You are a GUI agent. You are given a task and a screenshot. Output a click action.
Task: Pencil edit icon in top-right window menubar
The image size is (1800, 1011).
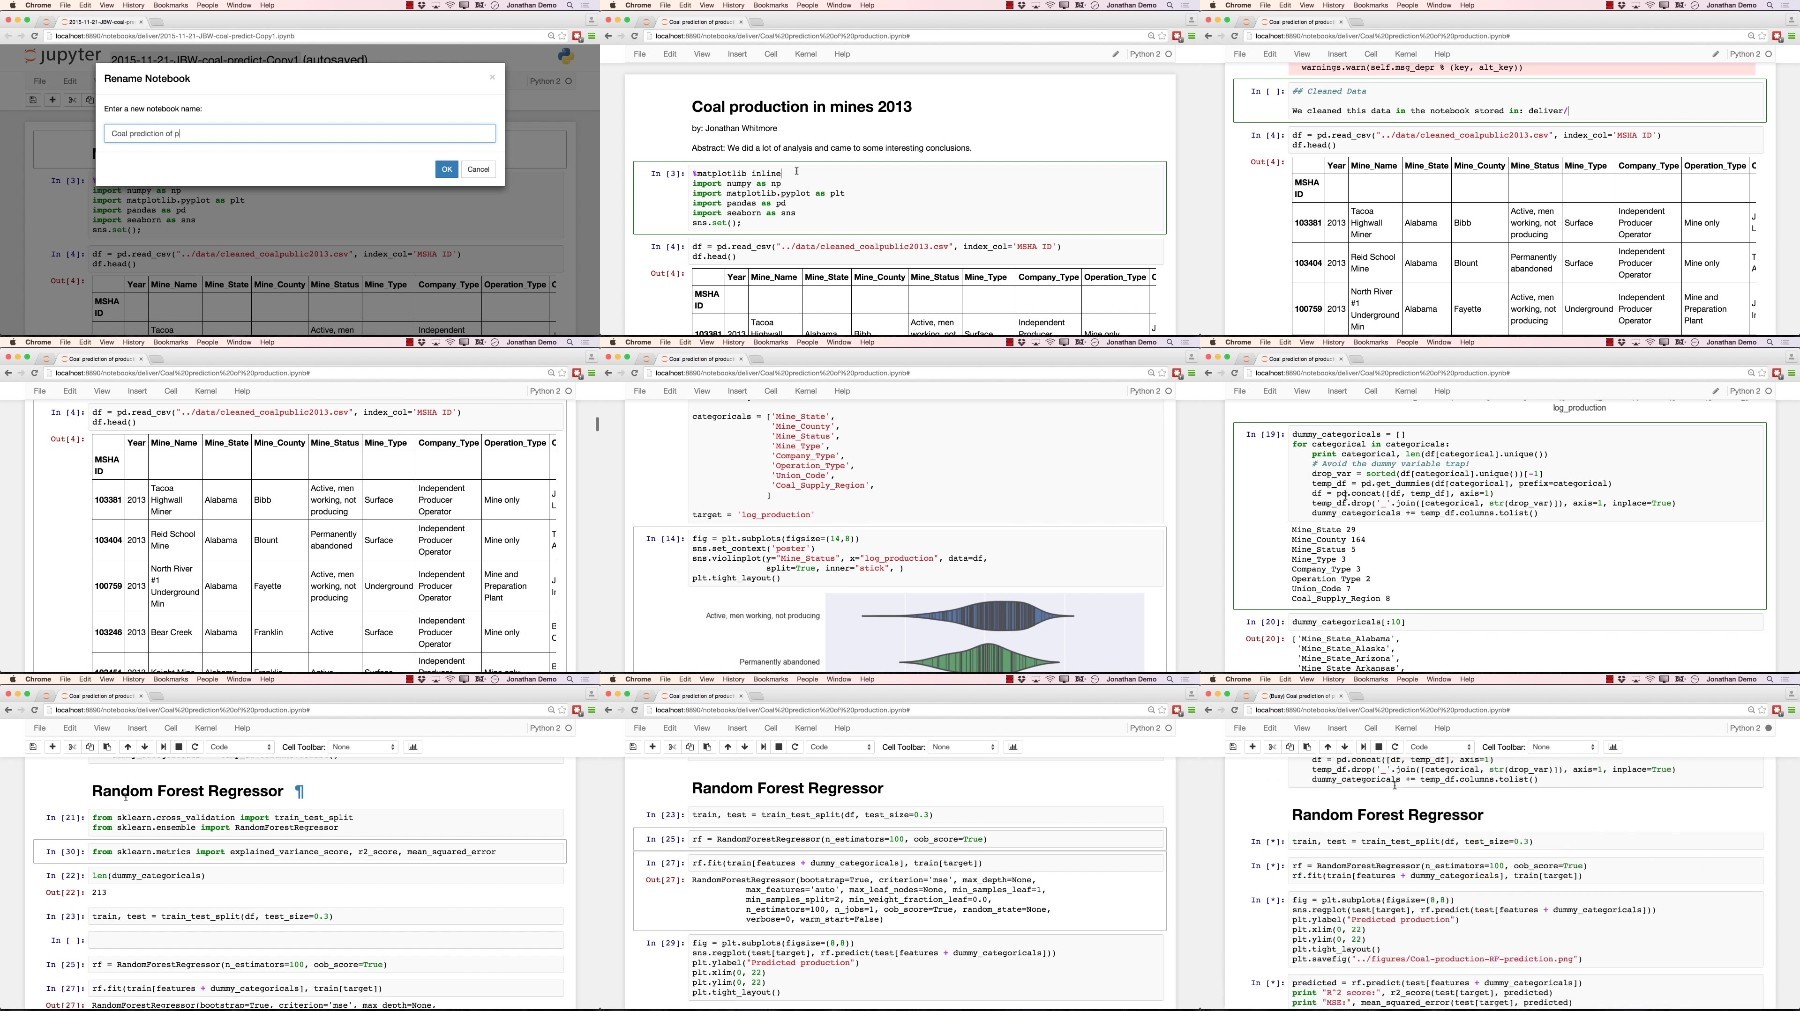point(1715,54)
